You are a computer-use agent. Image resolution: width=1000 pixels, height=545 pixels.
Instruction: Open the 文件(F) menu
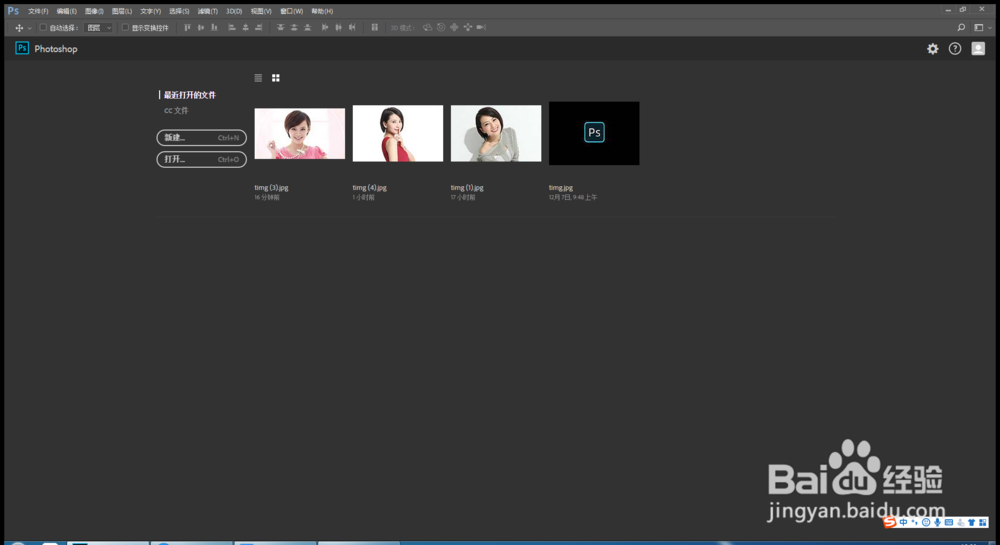point(38,11)
